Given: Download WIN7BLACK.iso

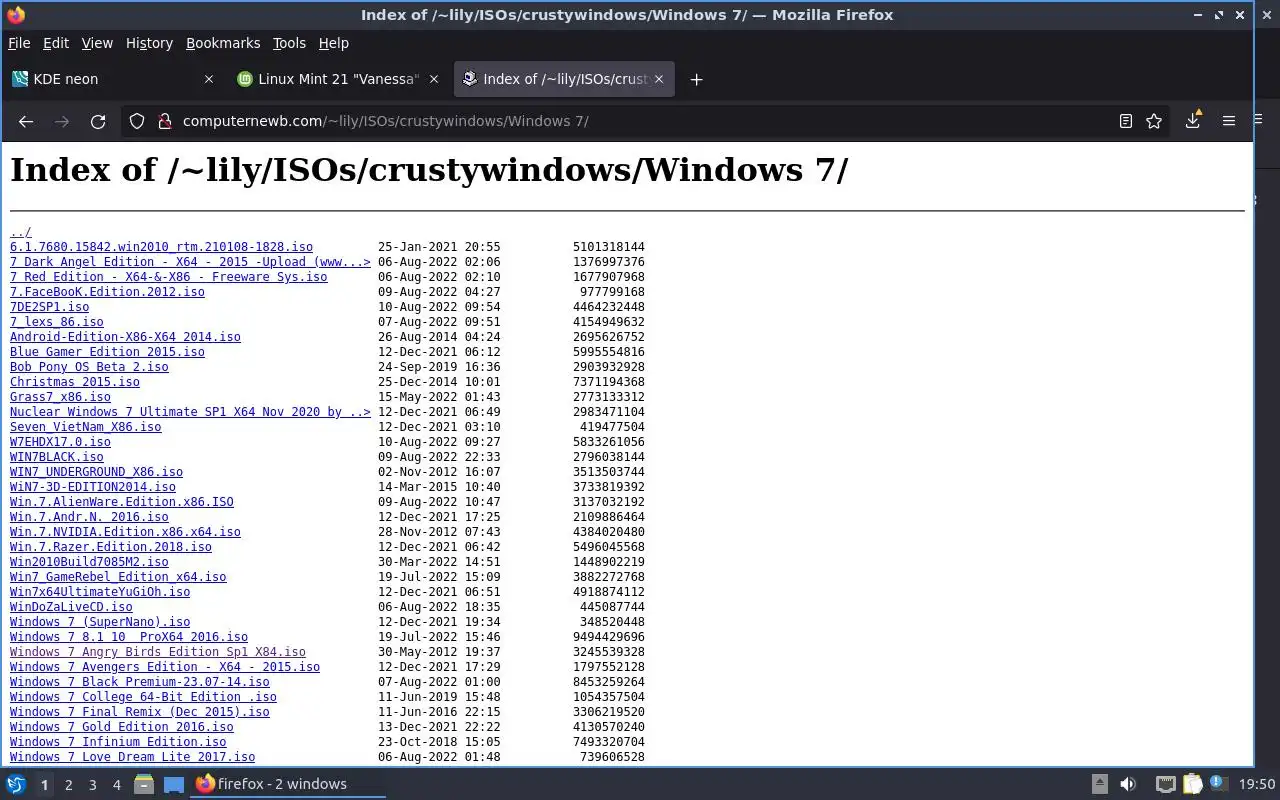Looking at the screenshot, I should 57,457.
